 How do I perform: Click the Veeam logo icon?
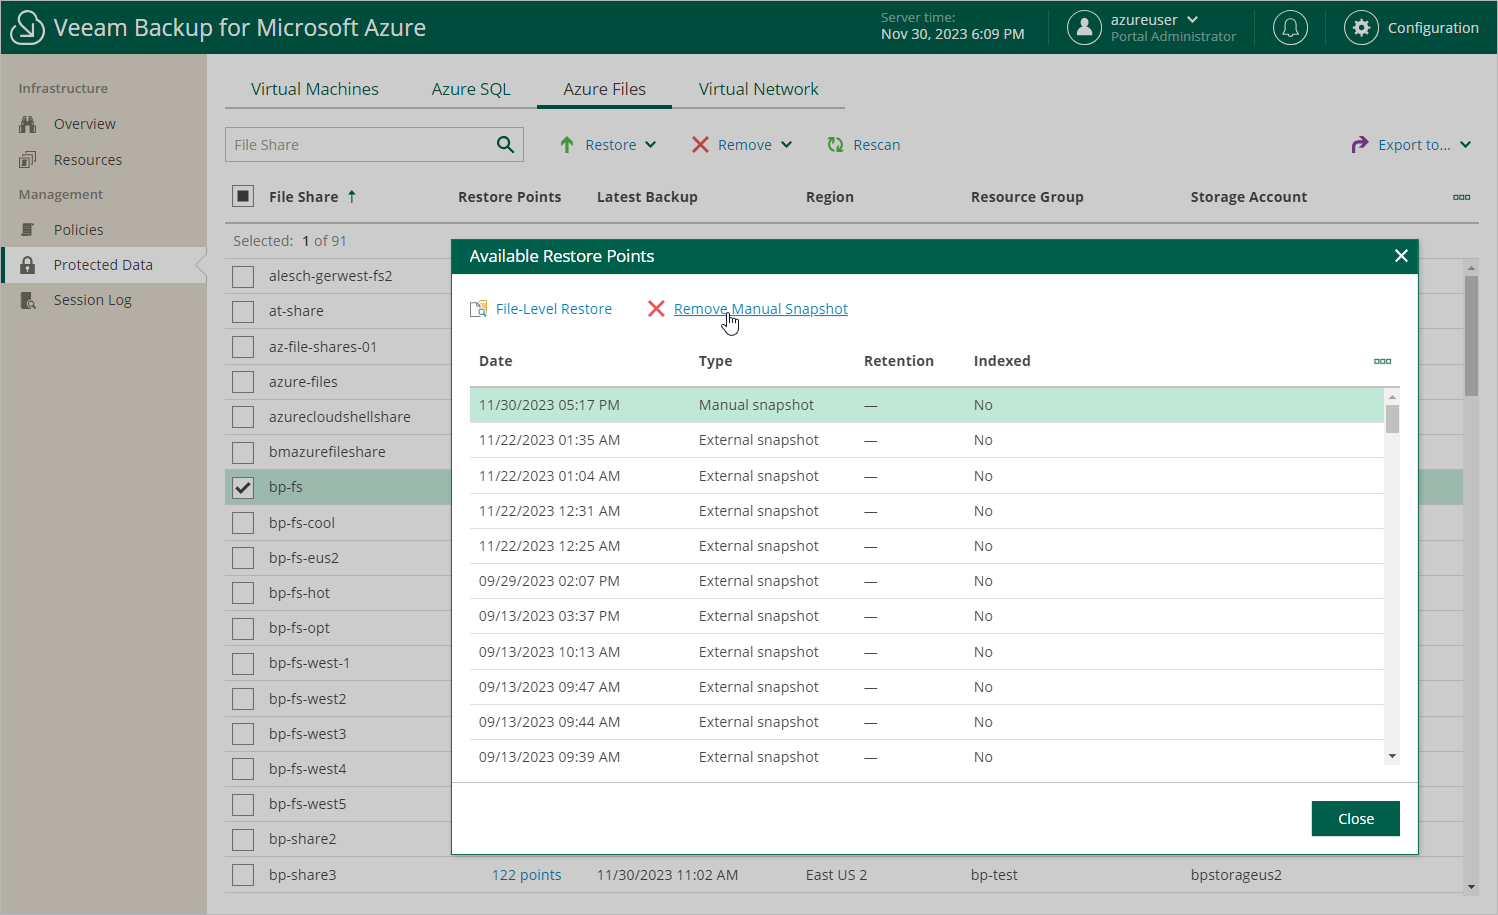click(27, 28)
